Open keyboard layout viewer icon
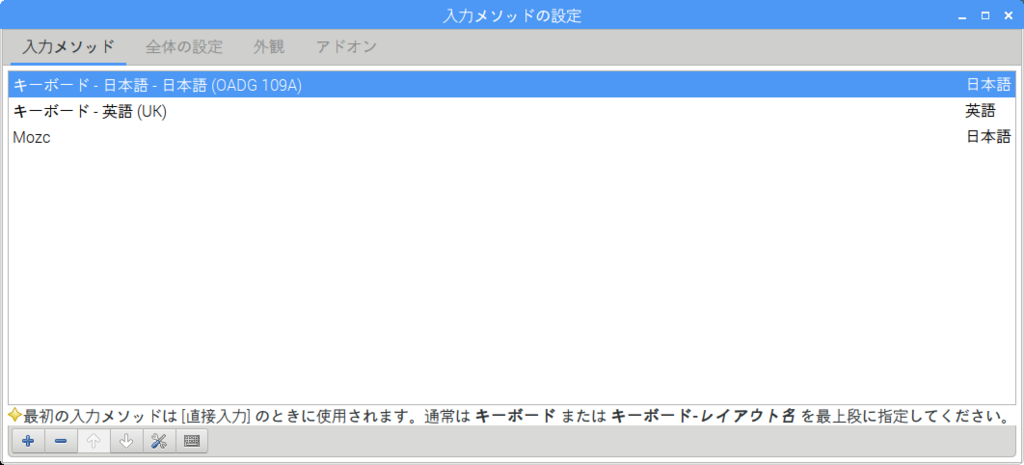This screenshot has height=465, width=1024. click(x=191, y=441)
